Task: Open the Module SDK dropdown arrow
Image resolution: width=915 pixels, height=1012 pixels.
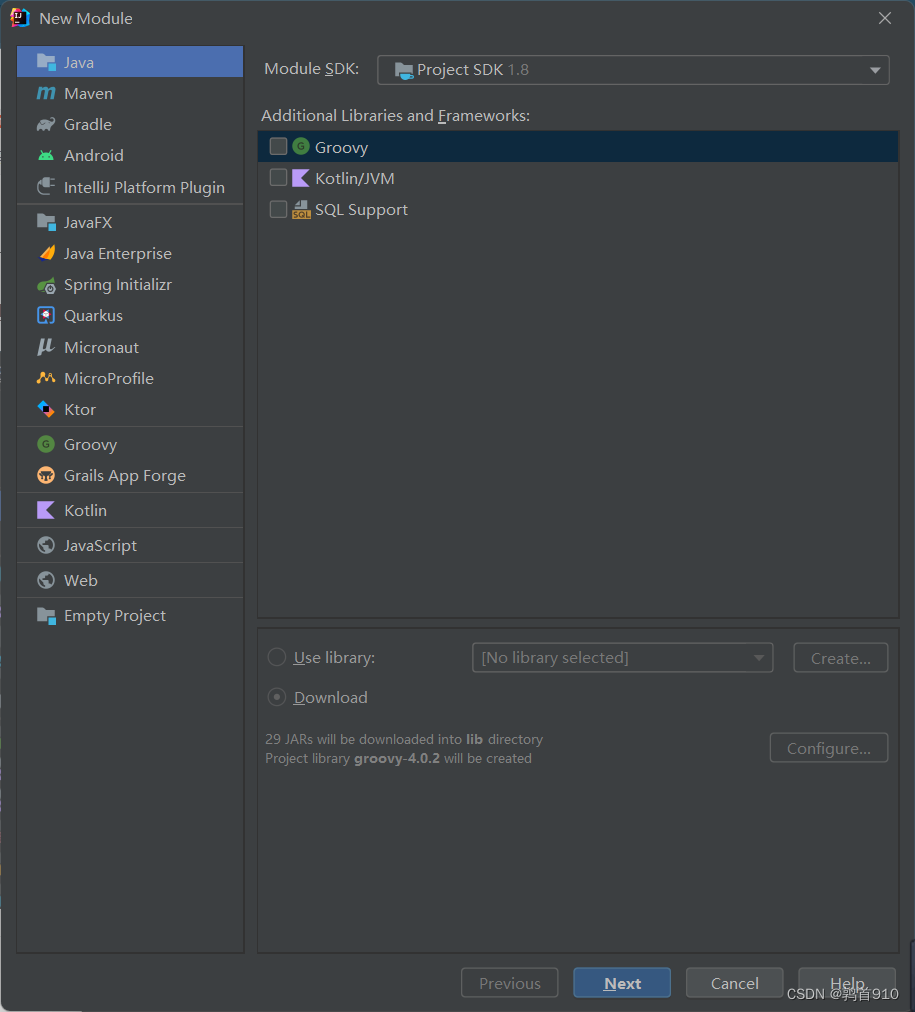Action: (x=875, y=70)
